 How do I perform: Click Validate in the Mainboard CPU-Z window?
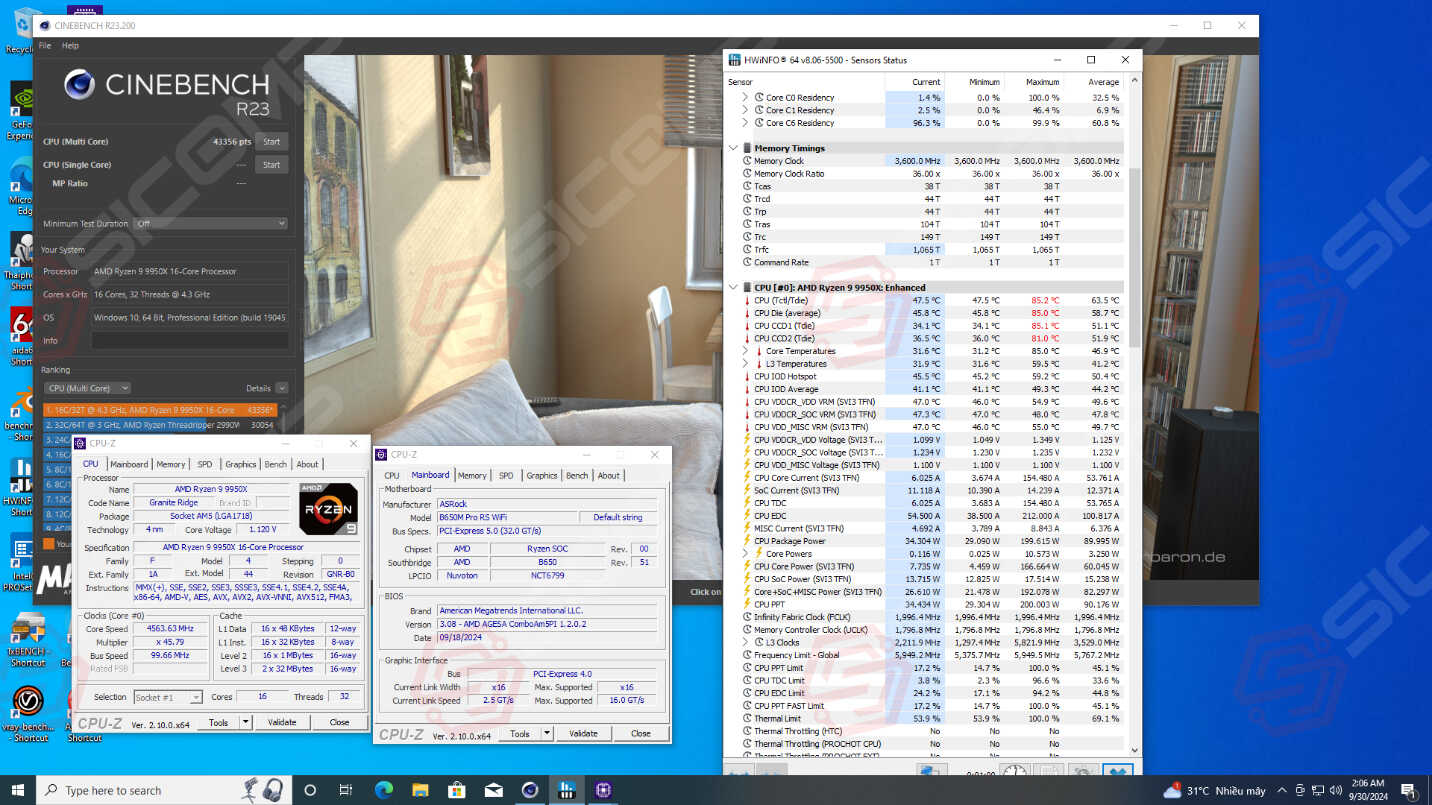[583, 733]
